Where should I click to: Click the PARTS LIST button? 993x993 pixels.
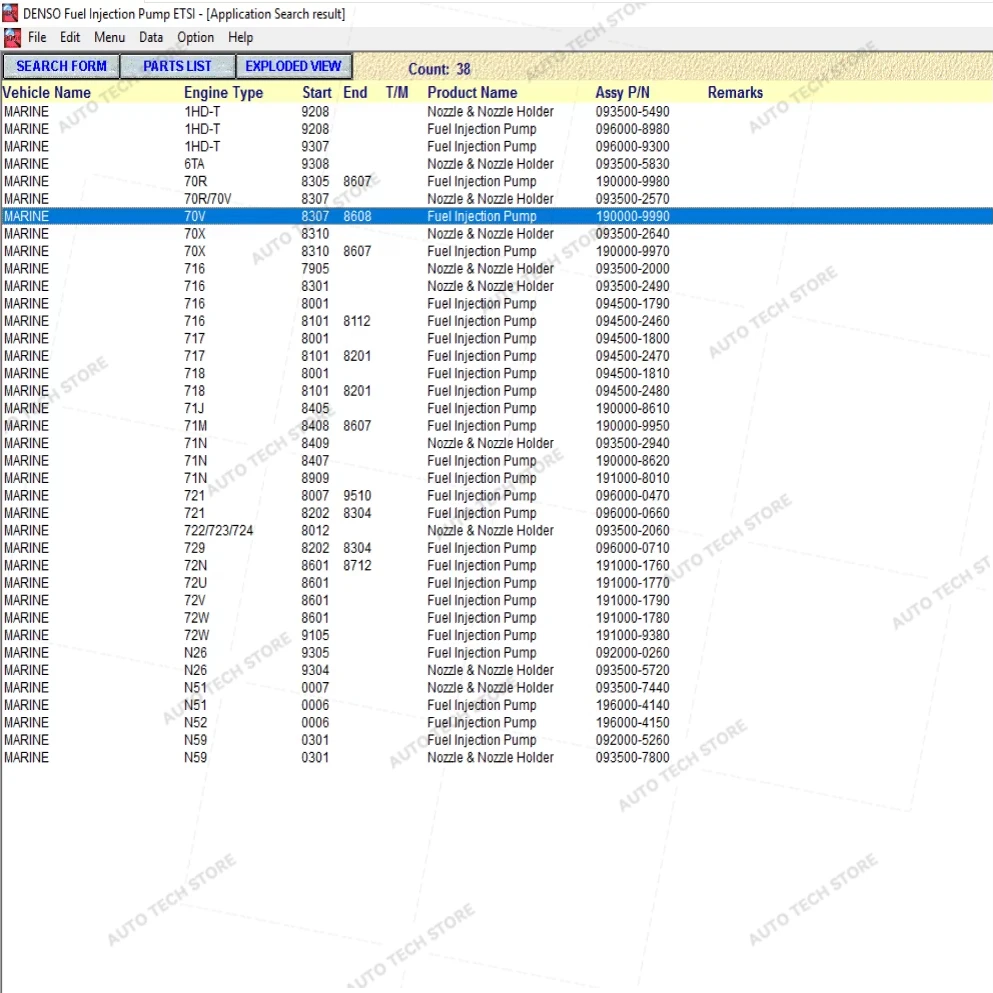(177, 66)
